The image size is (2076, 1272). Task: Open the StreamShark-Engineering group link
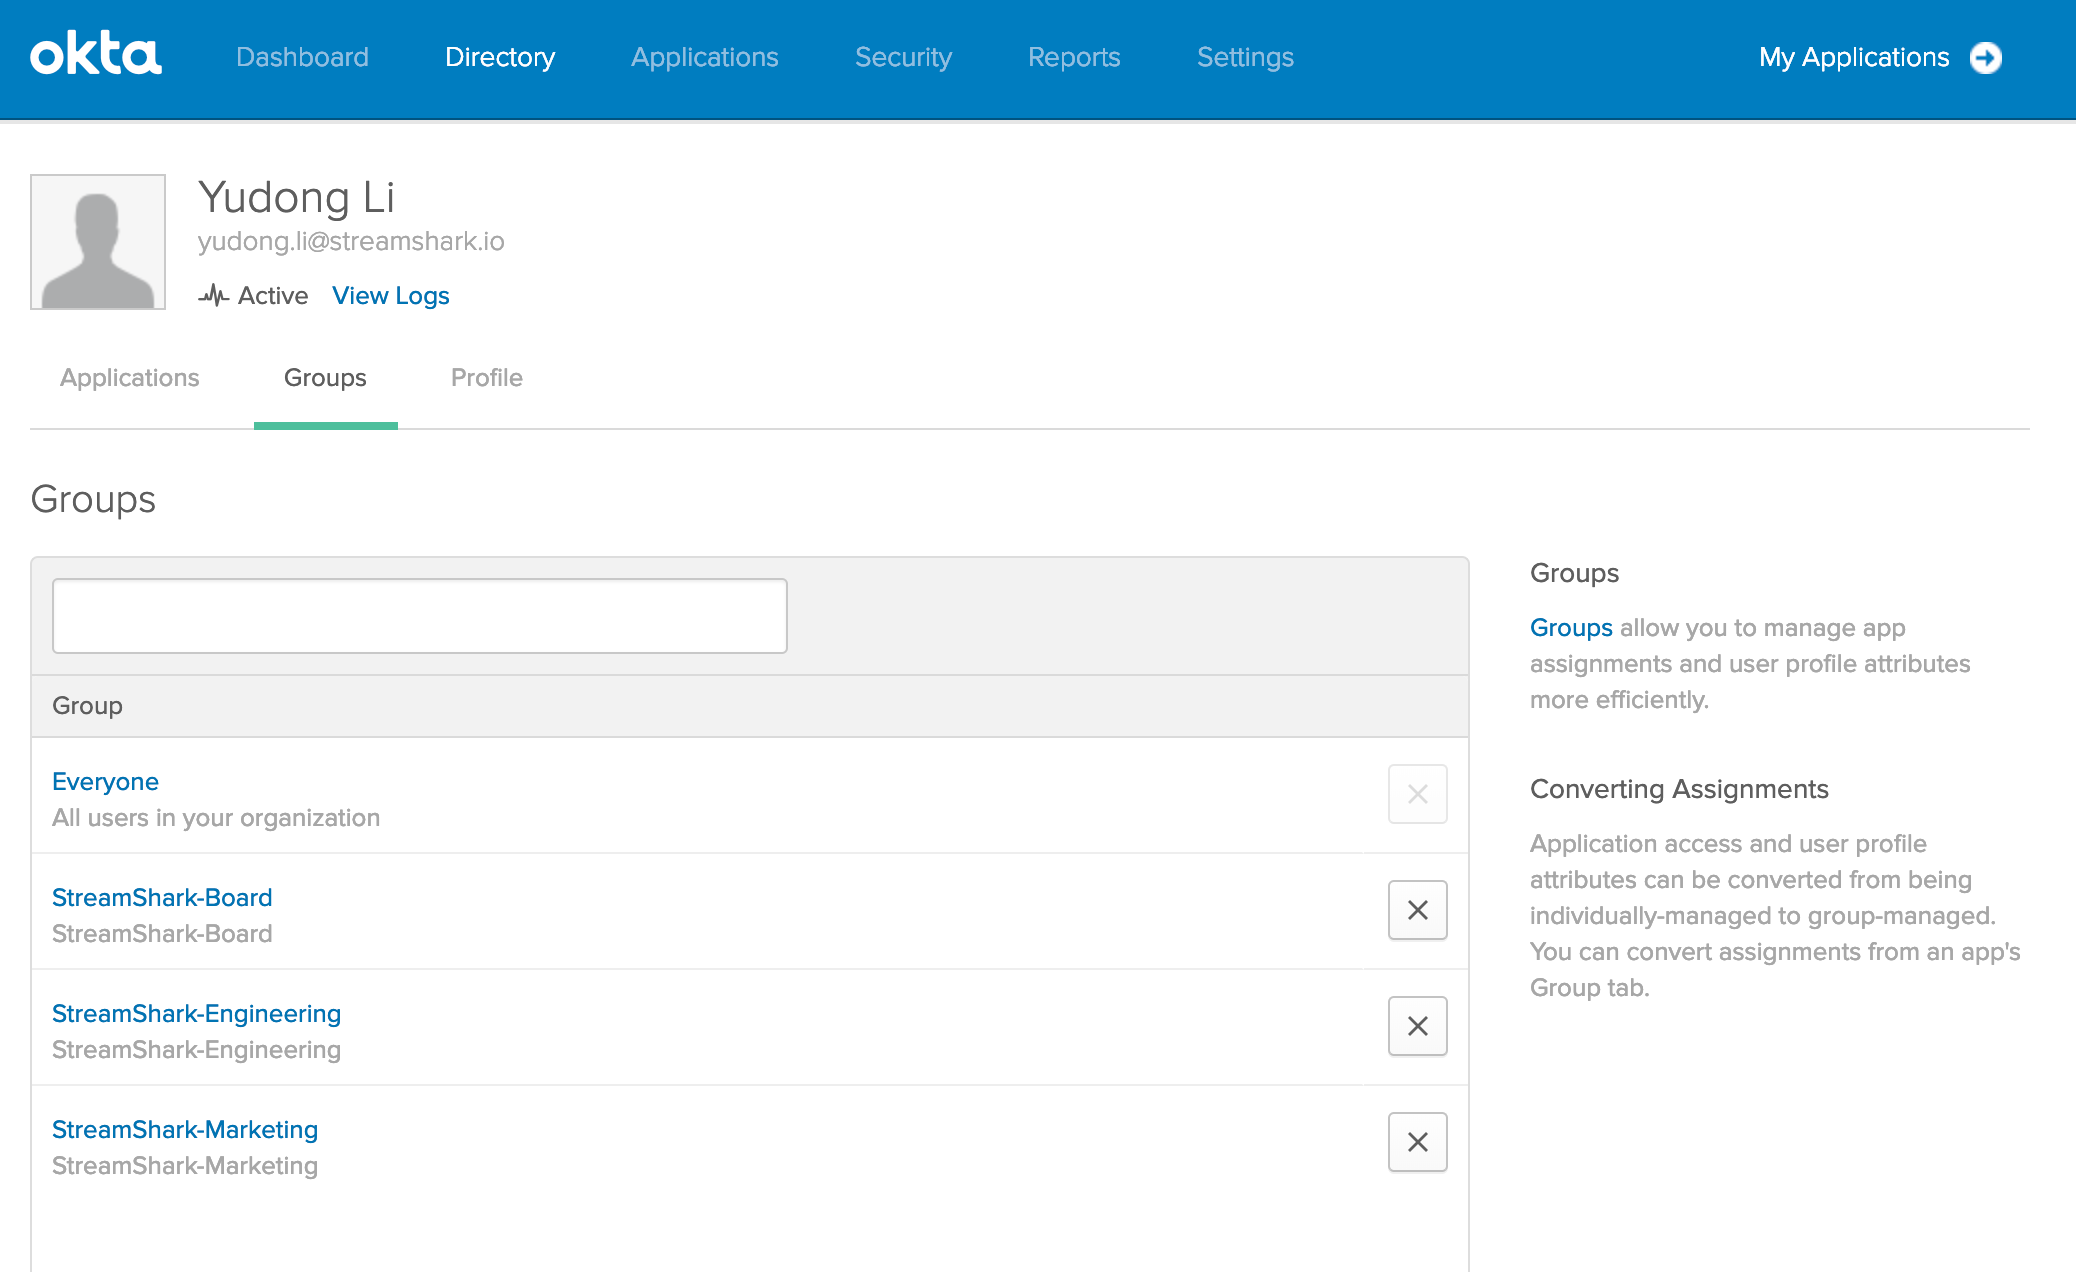point(196,1013)
